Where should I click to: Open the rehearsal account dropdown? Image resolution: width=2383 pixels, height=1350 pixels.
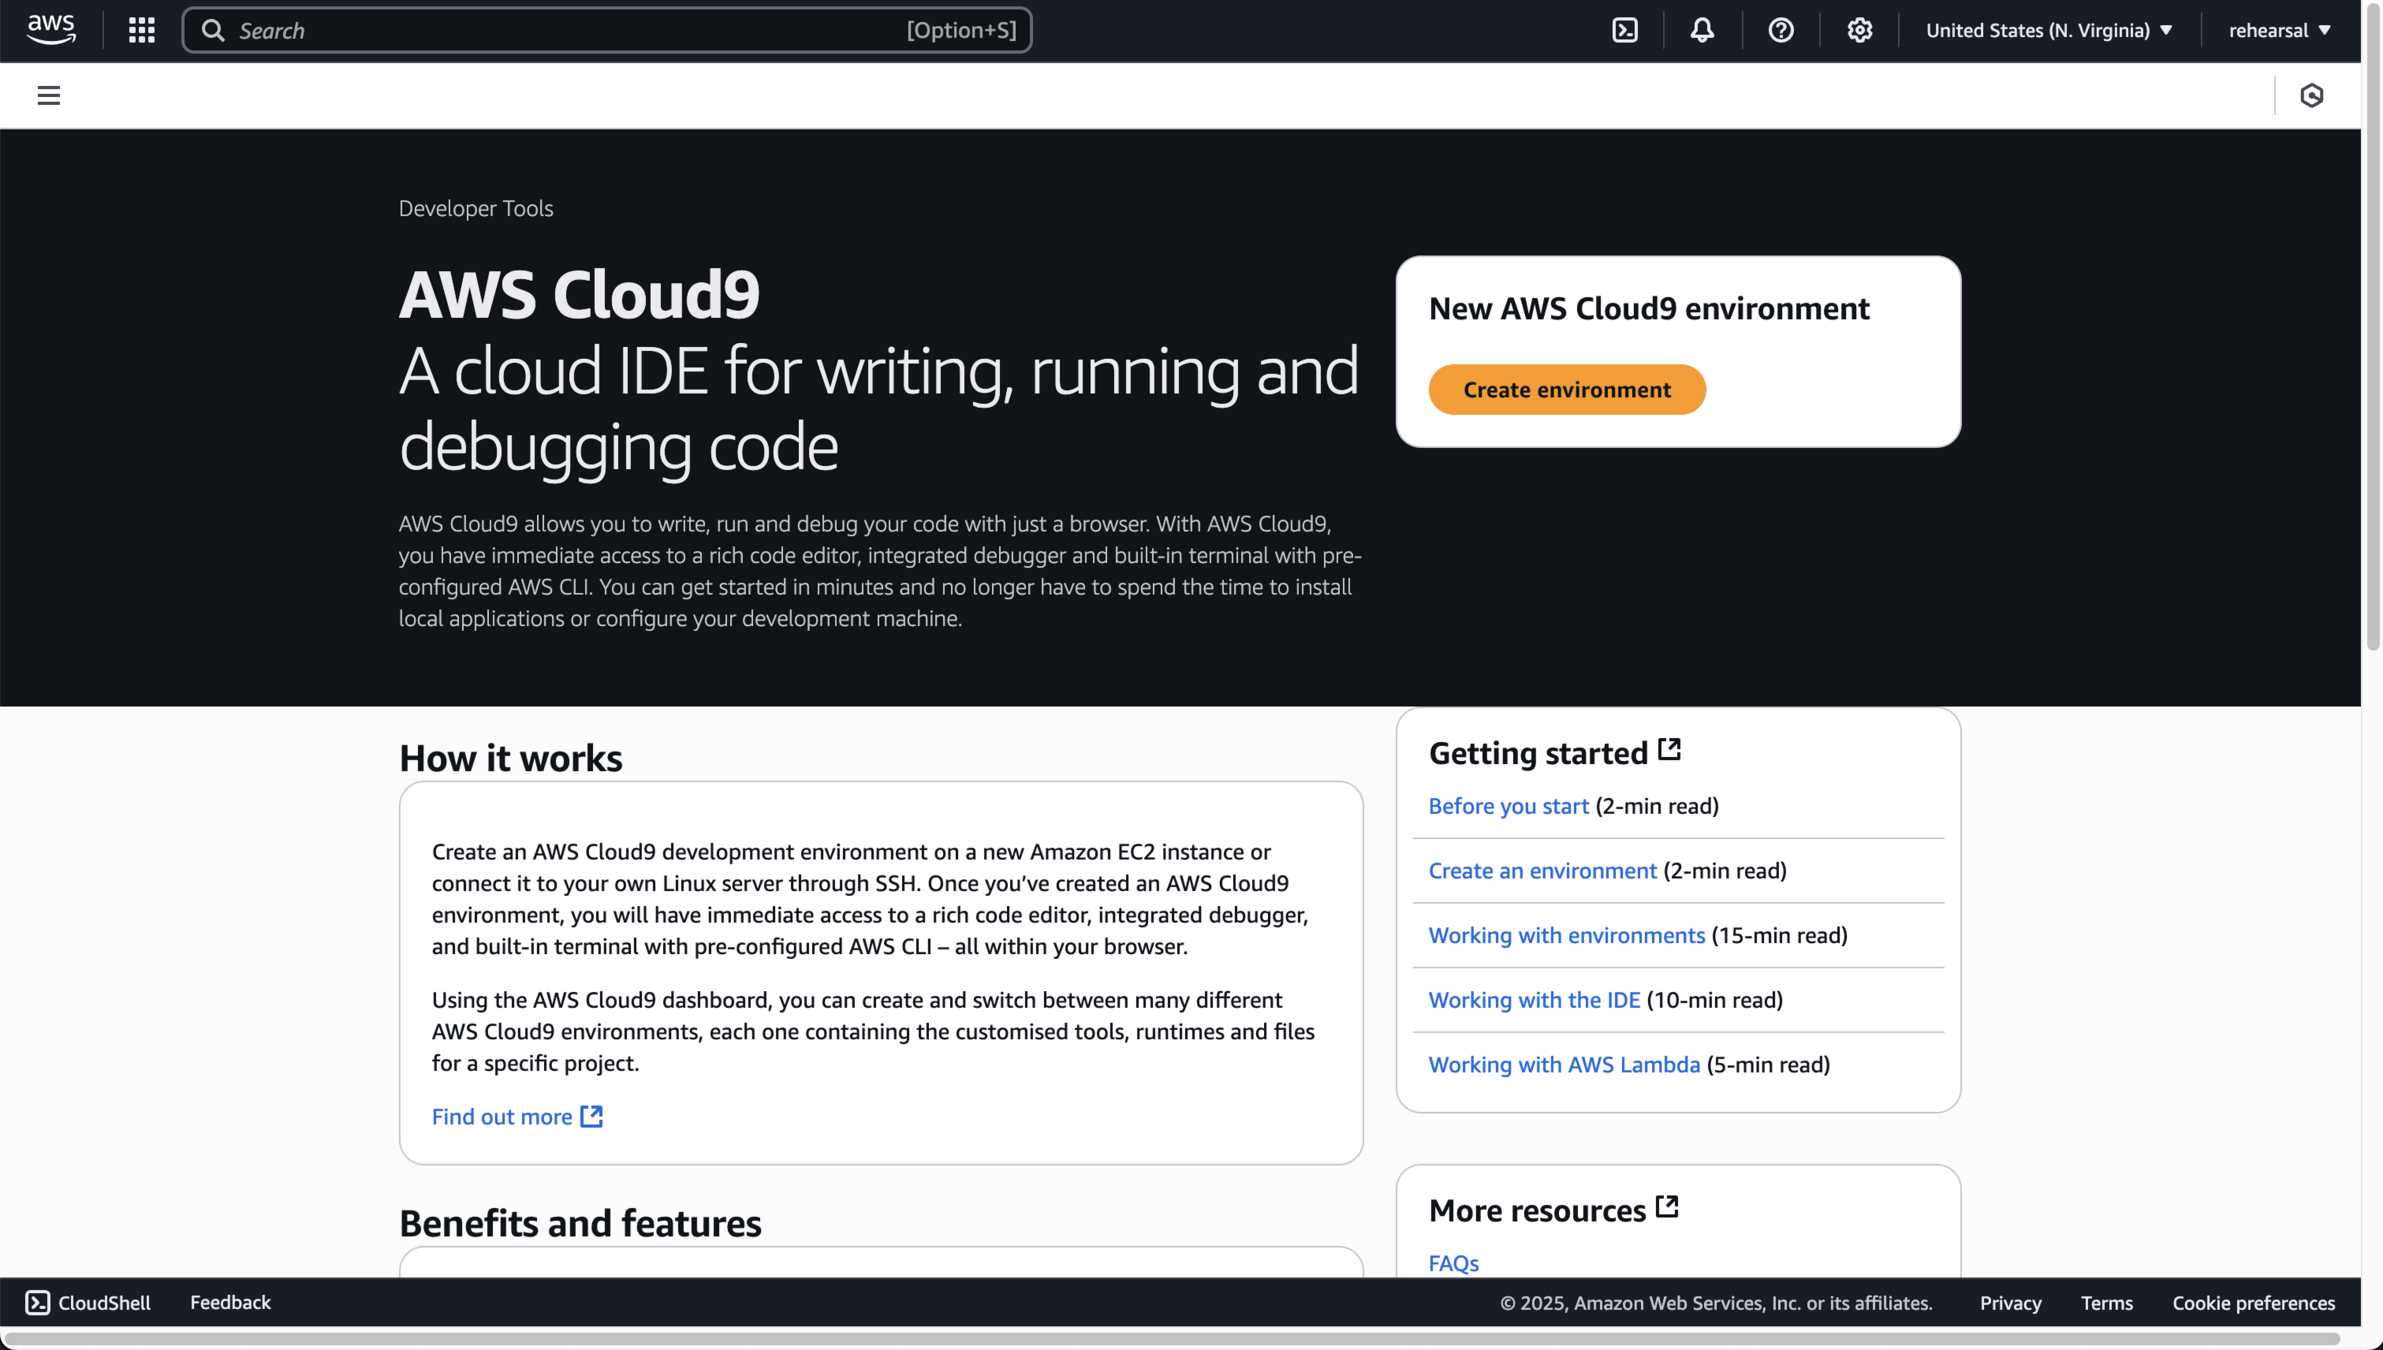pyautogui.click(x=2279, y=30)
